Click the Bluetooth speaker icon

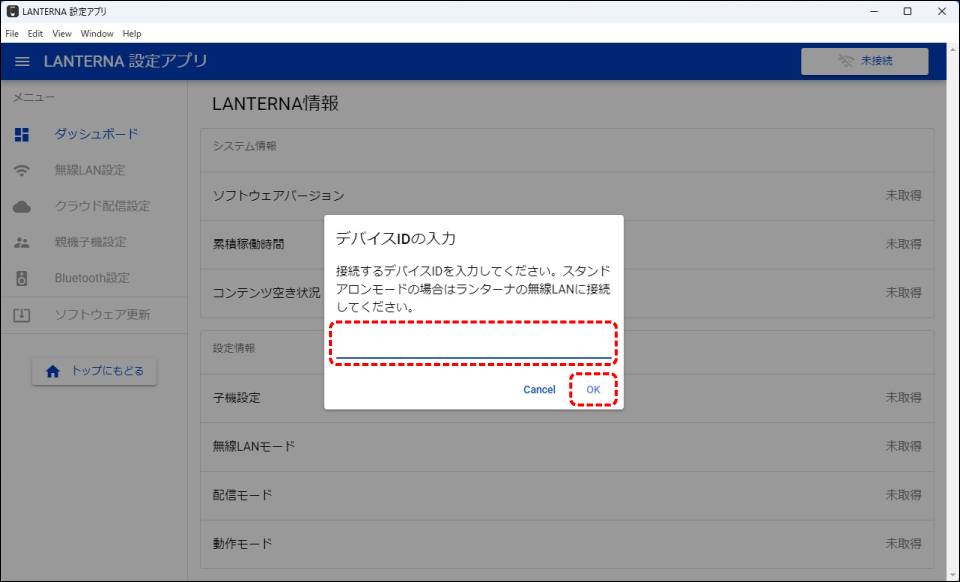point(22,278)
